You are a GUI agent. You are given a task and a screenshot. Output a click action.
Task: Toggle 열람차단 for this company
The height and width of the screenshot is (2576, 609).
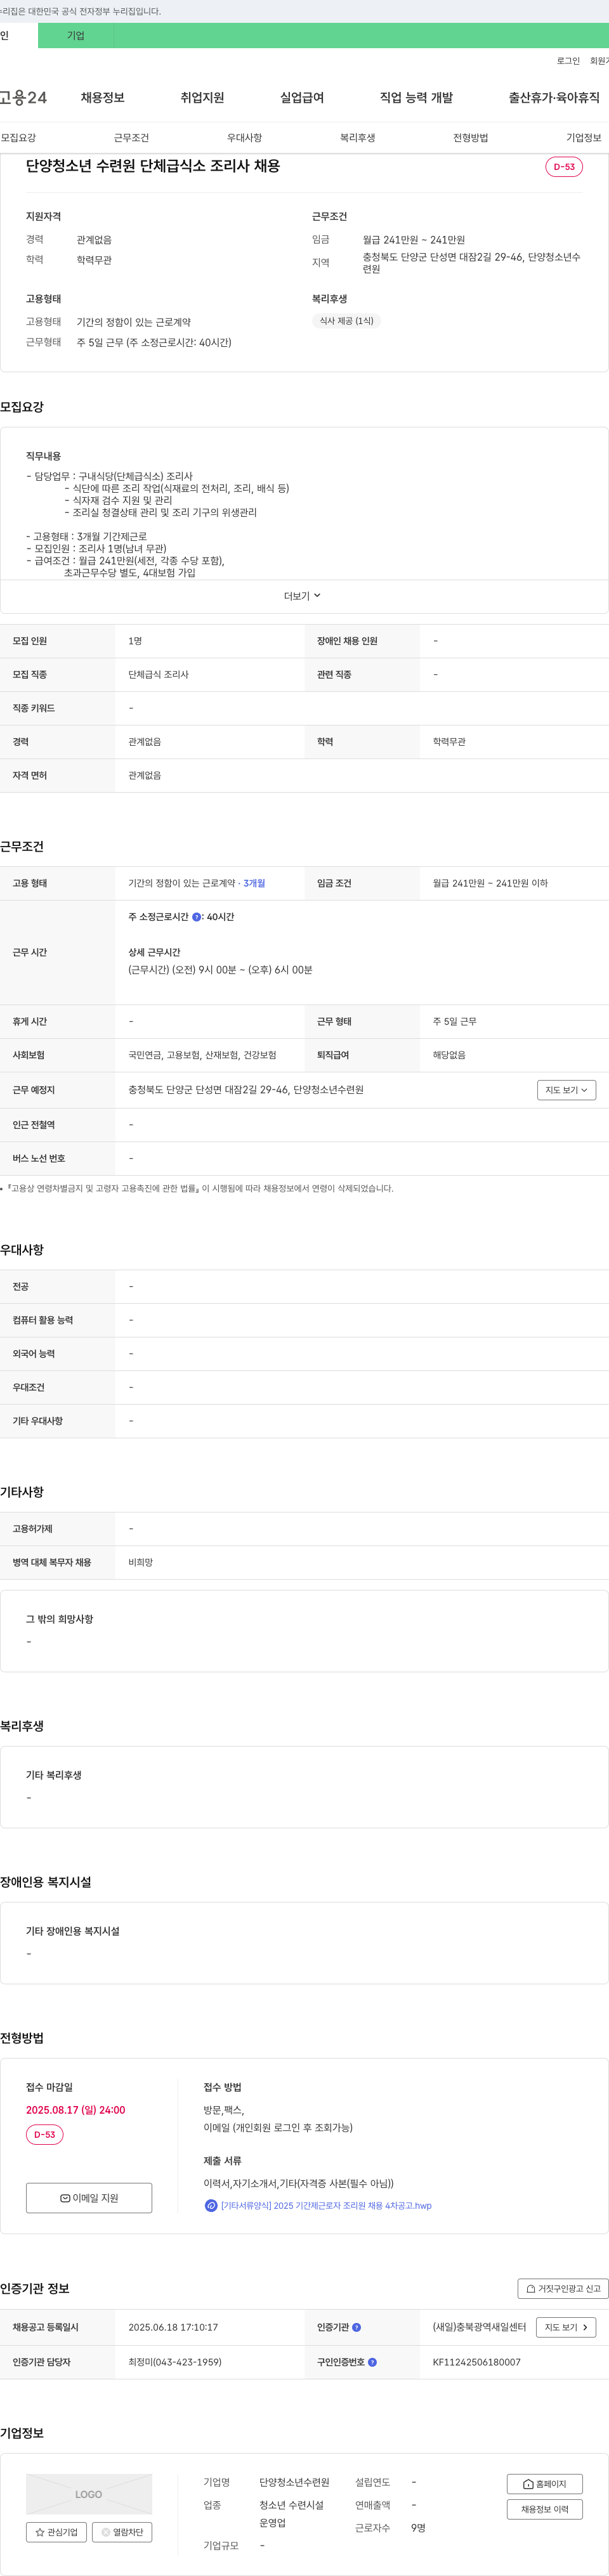click(x=122, y=2532)
